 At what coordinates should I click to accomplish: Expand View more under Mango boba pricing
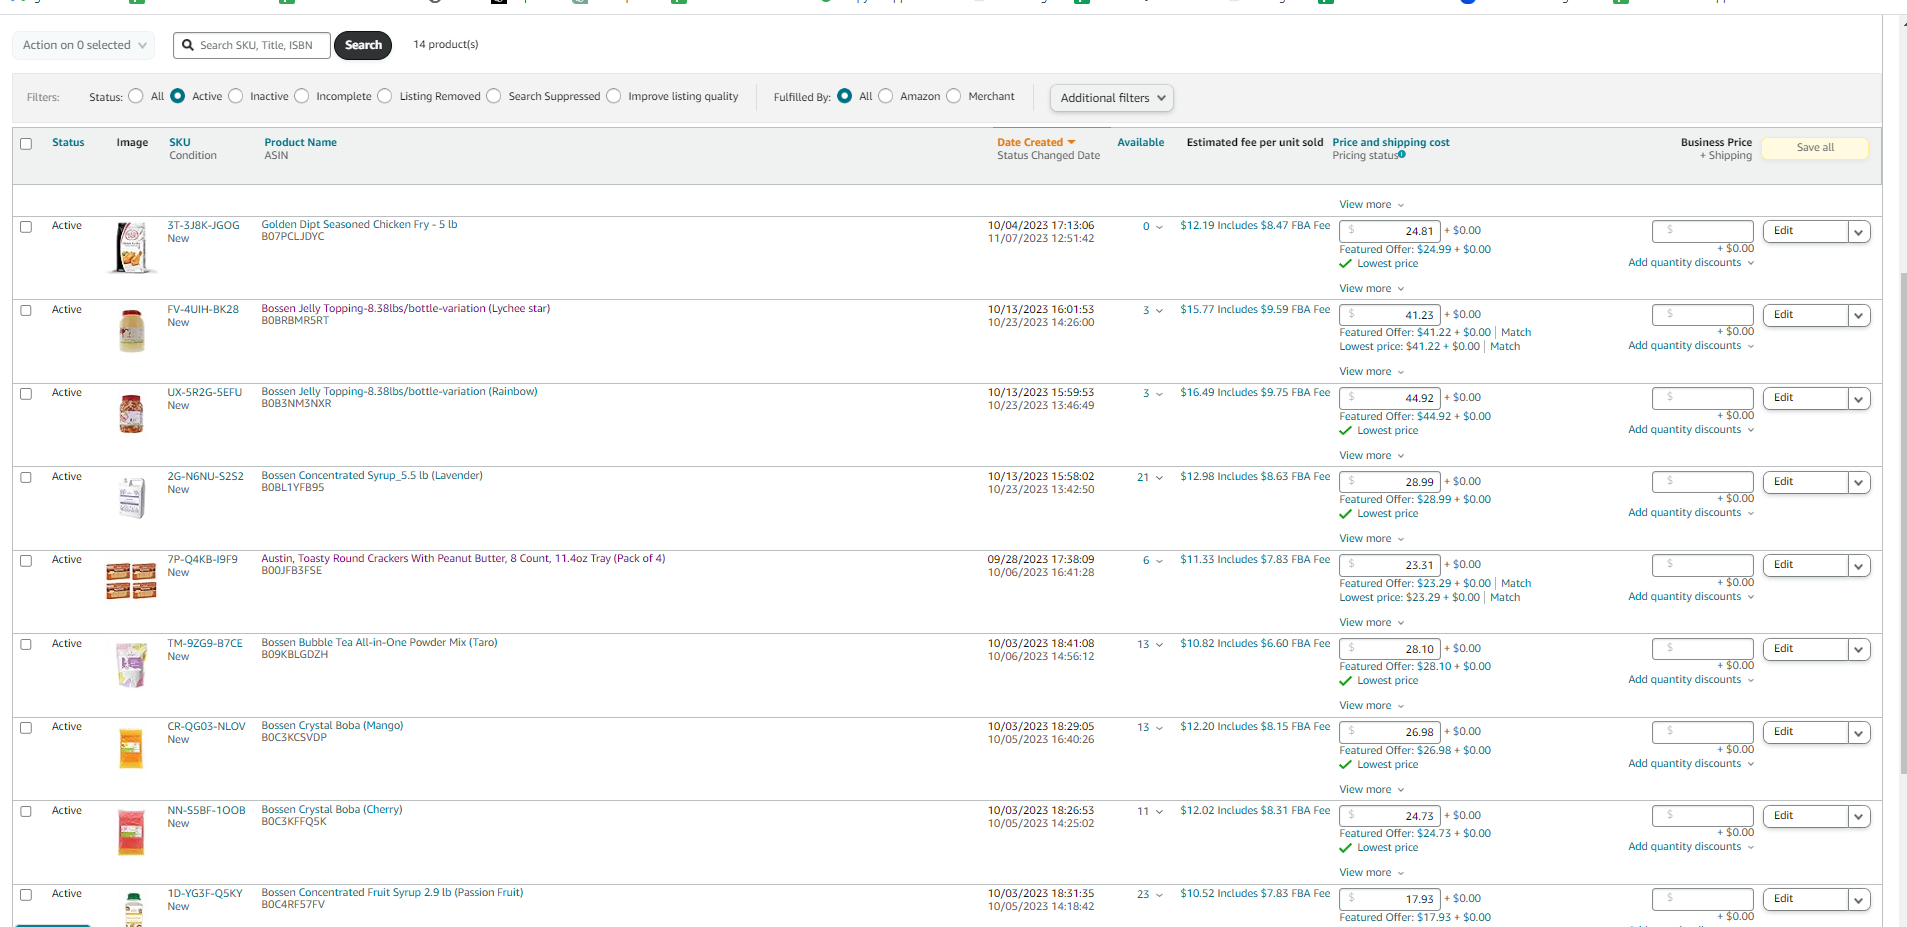click(x=1372, y=789)
